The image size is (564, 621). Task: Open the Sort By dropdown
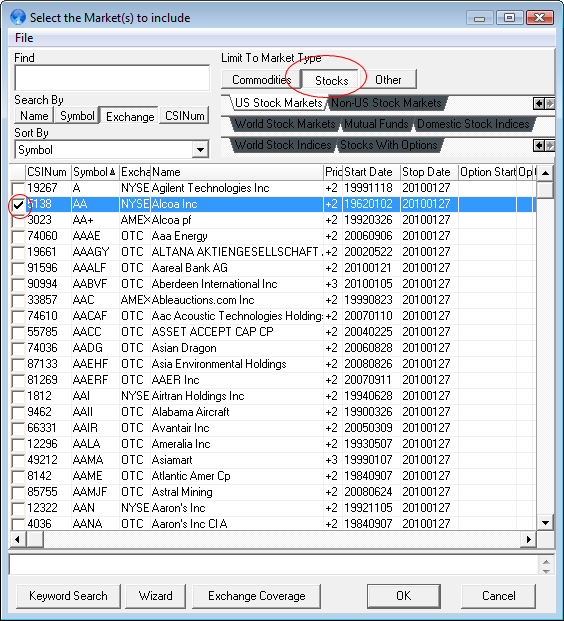point(200,150)
